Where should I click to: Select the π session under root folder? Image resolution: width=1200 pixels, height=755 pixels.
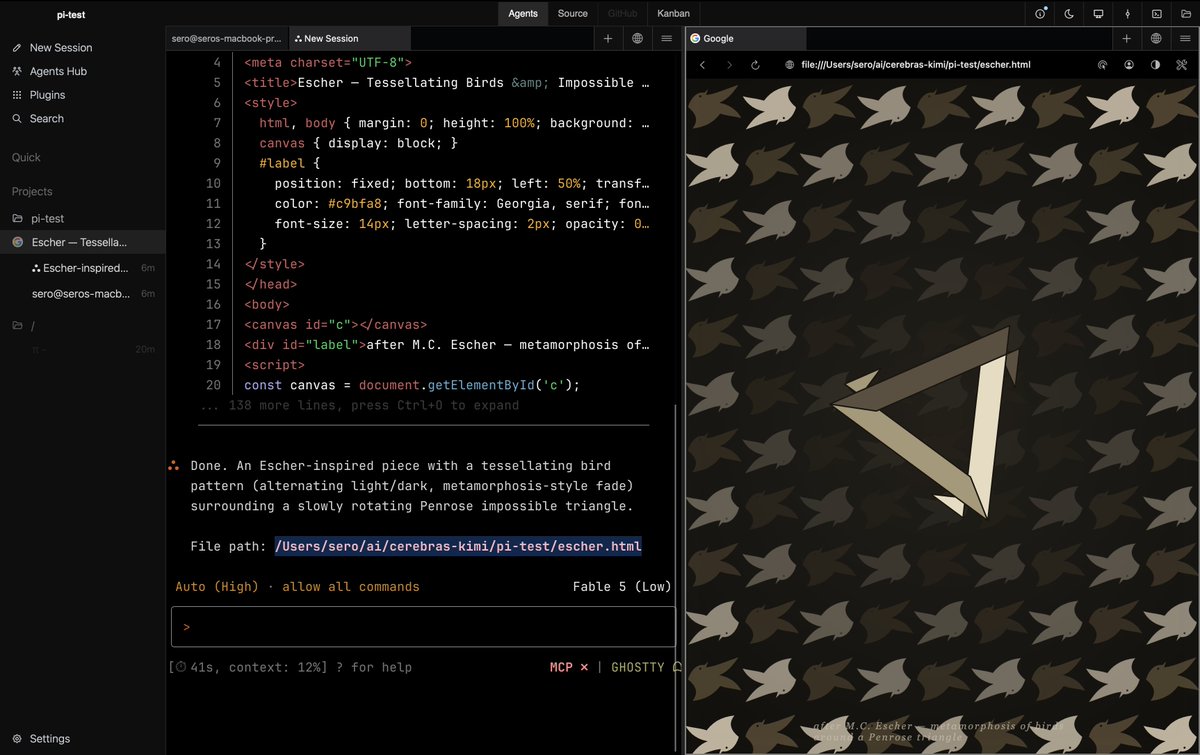(82, 349)
